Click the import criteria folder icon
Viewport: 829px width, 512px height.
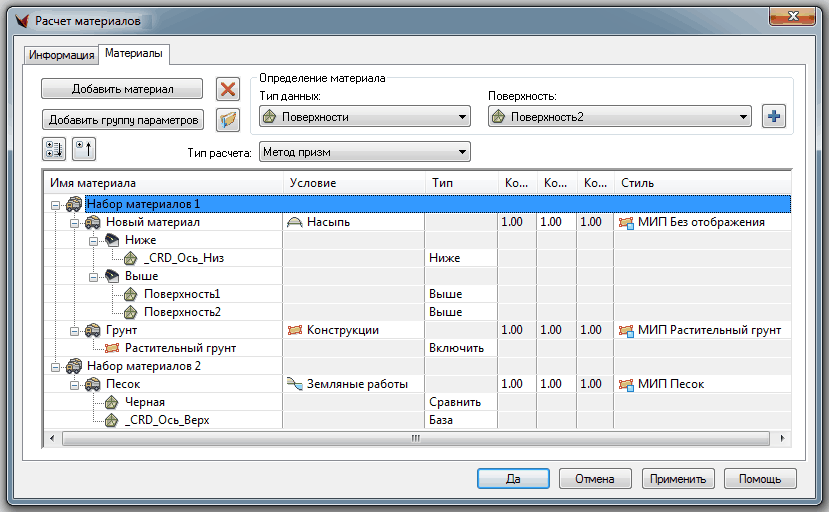(229, 120)
